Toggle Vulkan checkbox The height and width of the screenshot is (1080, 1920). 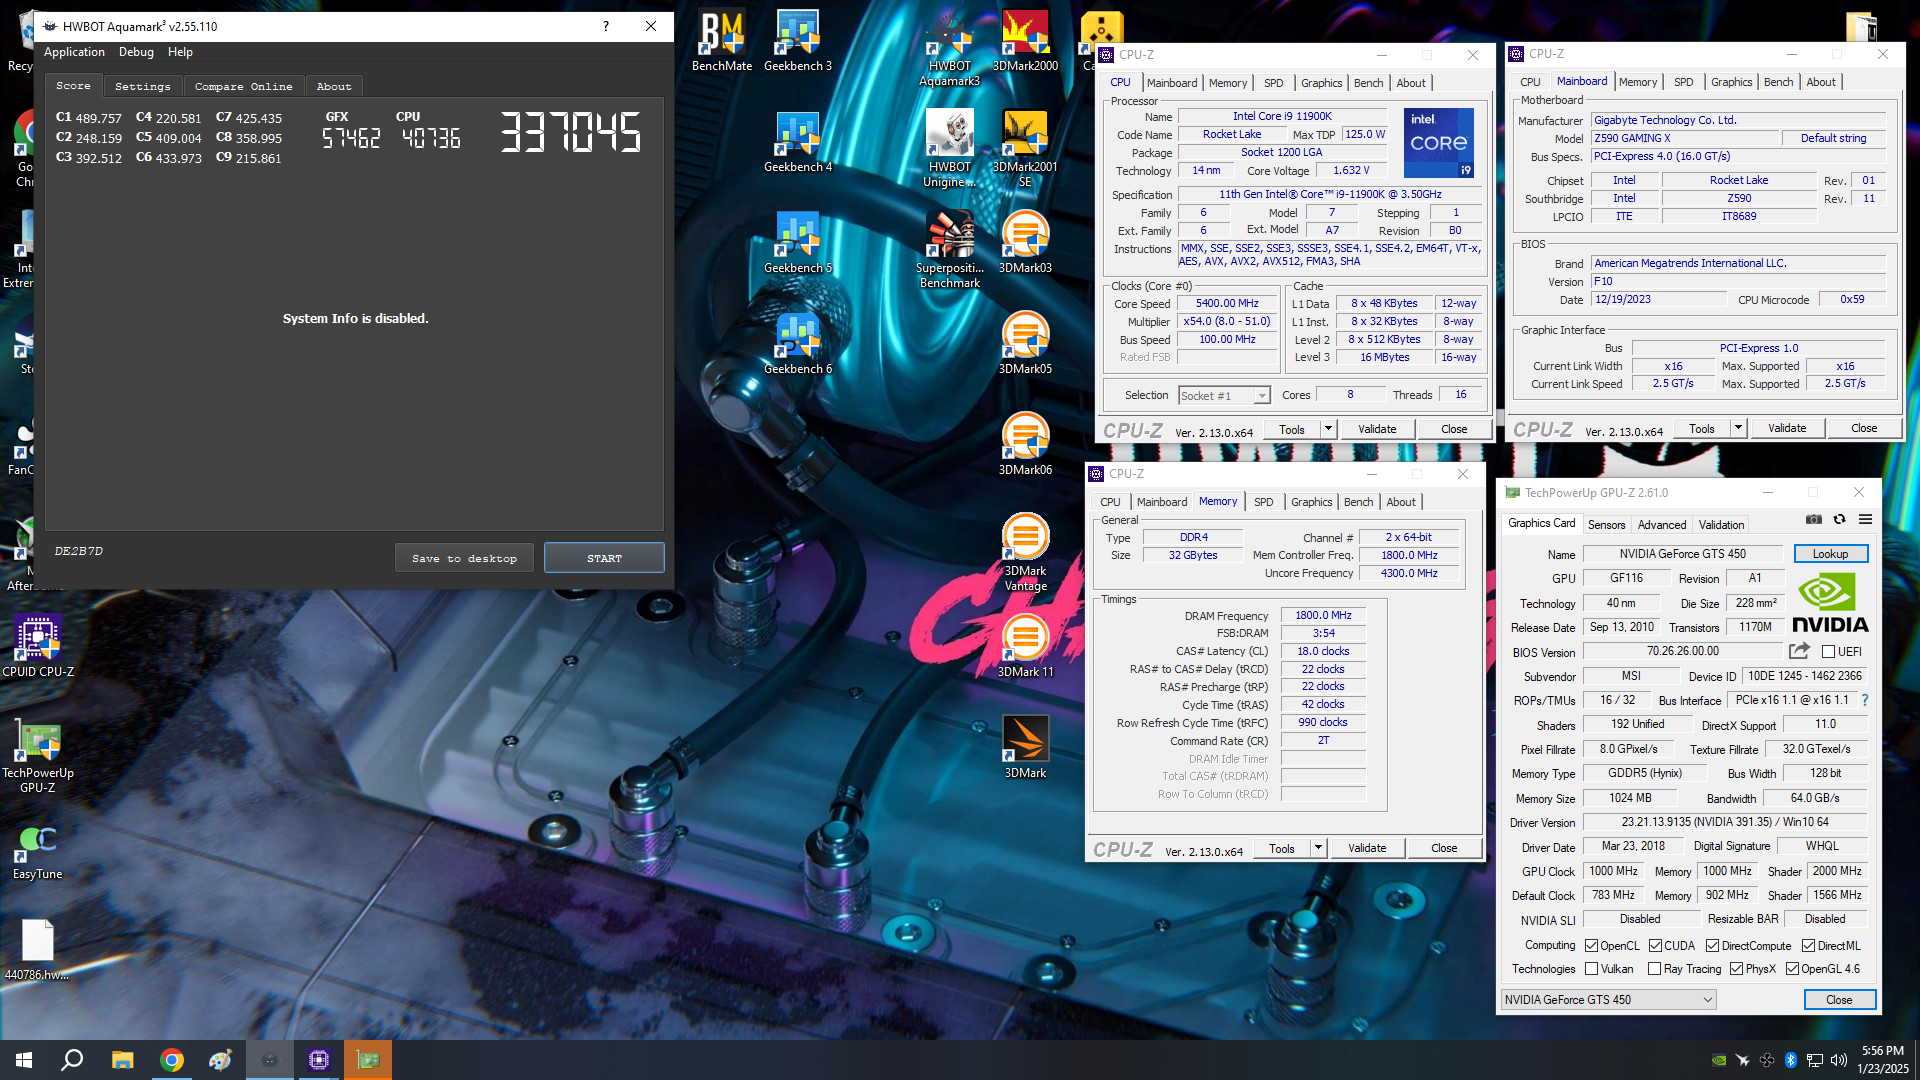click(1591, 969)
